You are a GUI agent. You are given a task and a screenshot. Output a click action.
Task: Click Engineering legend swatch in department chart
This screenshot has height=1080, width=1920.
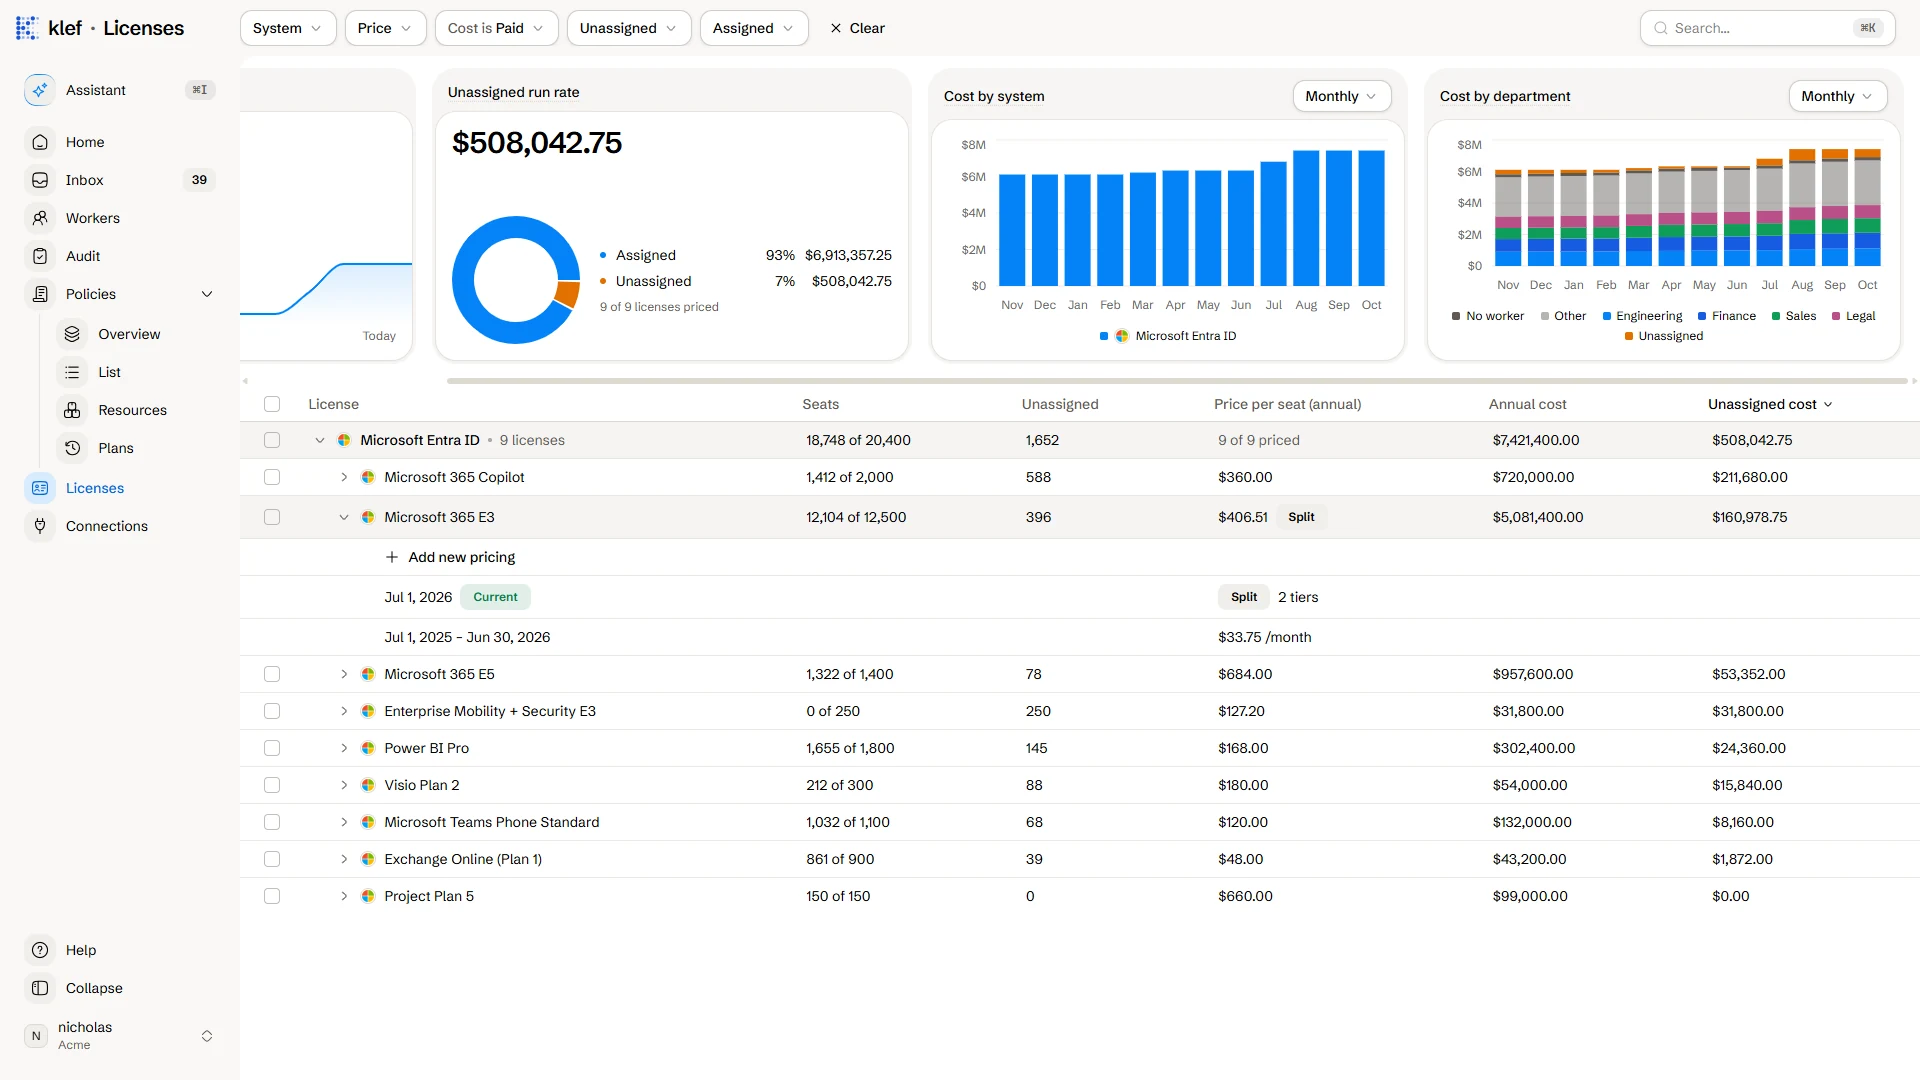(1607, 316)
